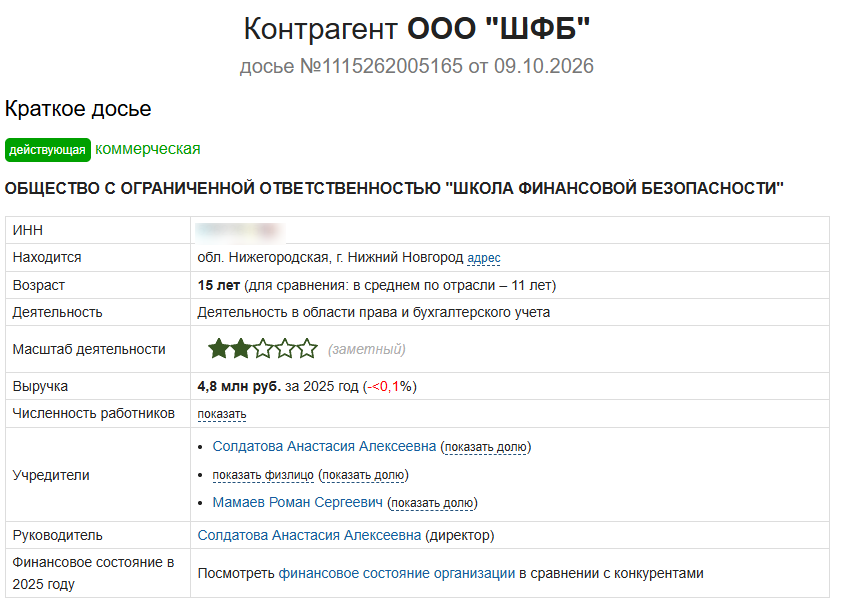
Task: Open founder Мамаев Роман Сергеевич link
Action: [x=297, y=503]
